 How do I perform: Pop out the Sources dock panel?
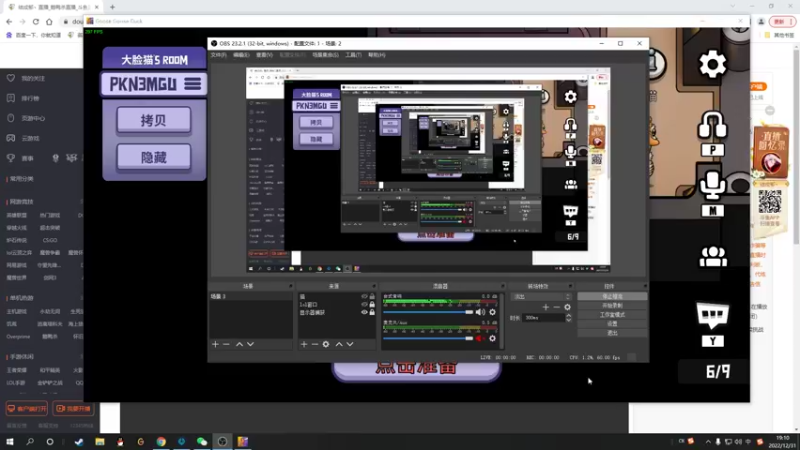(373, 286)
